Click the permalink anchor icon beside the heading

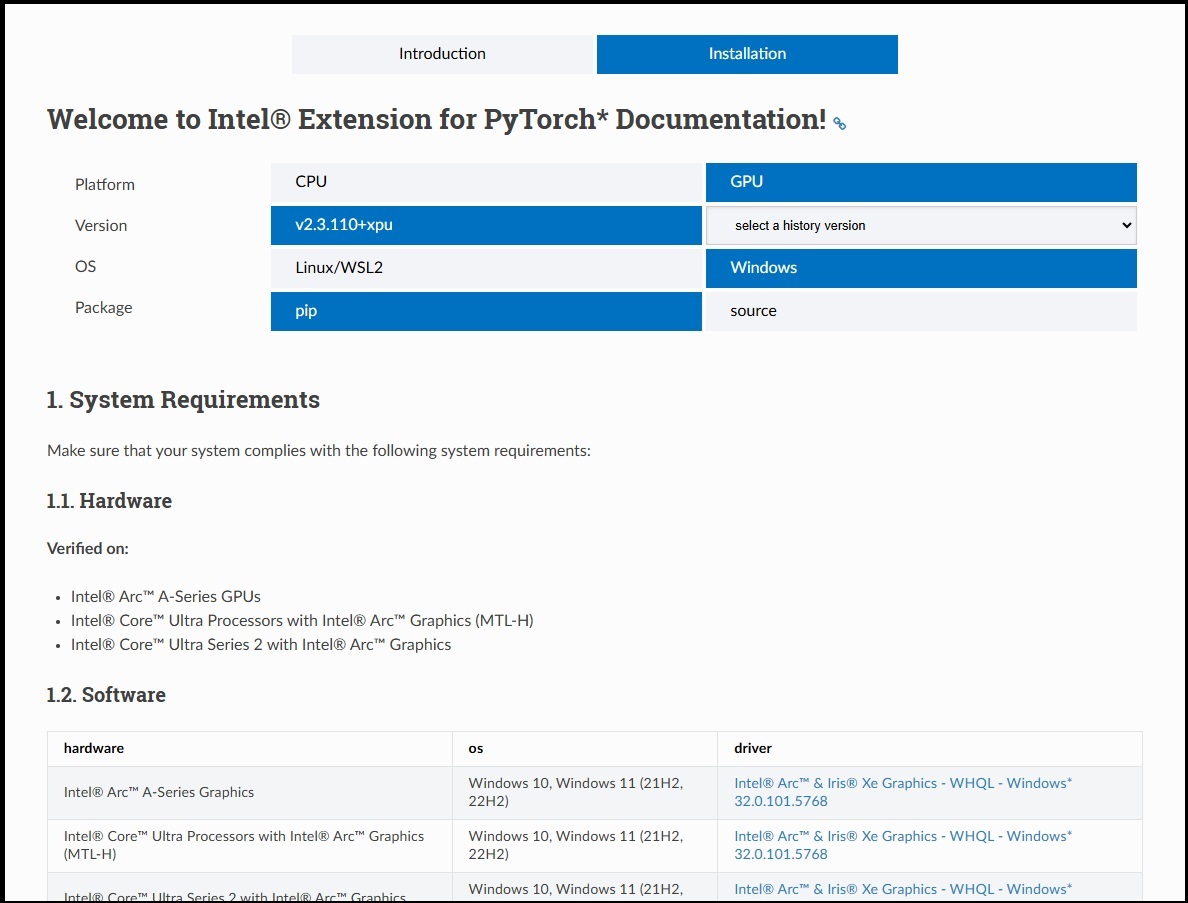pyautogui.click(x=838, y=123)
